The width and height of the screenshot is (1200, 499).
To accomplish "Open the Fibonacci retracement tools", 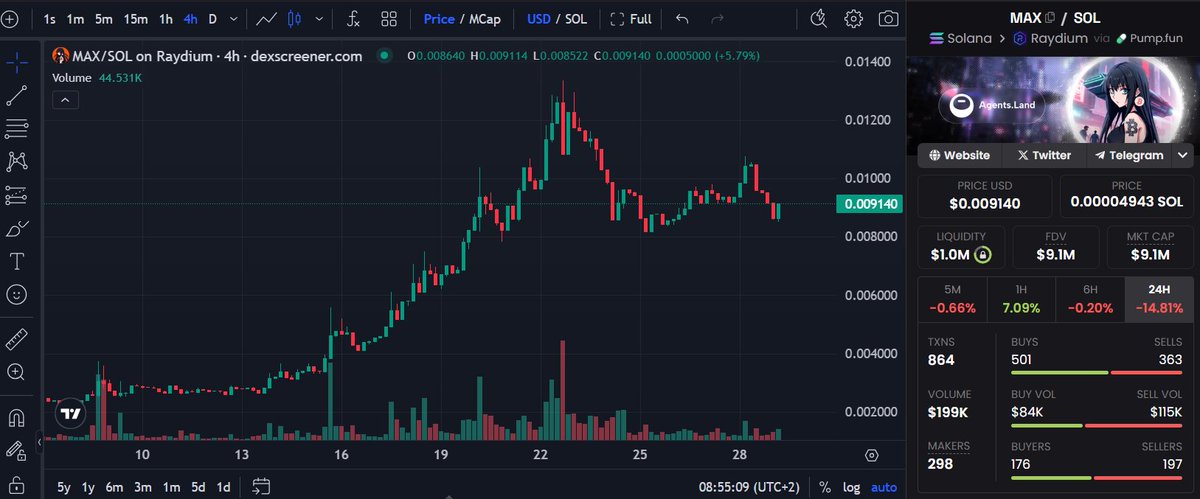I will pos(17,128).
